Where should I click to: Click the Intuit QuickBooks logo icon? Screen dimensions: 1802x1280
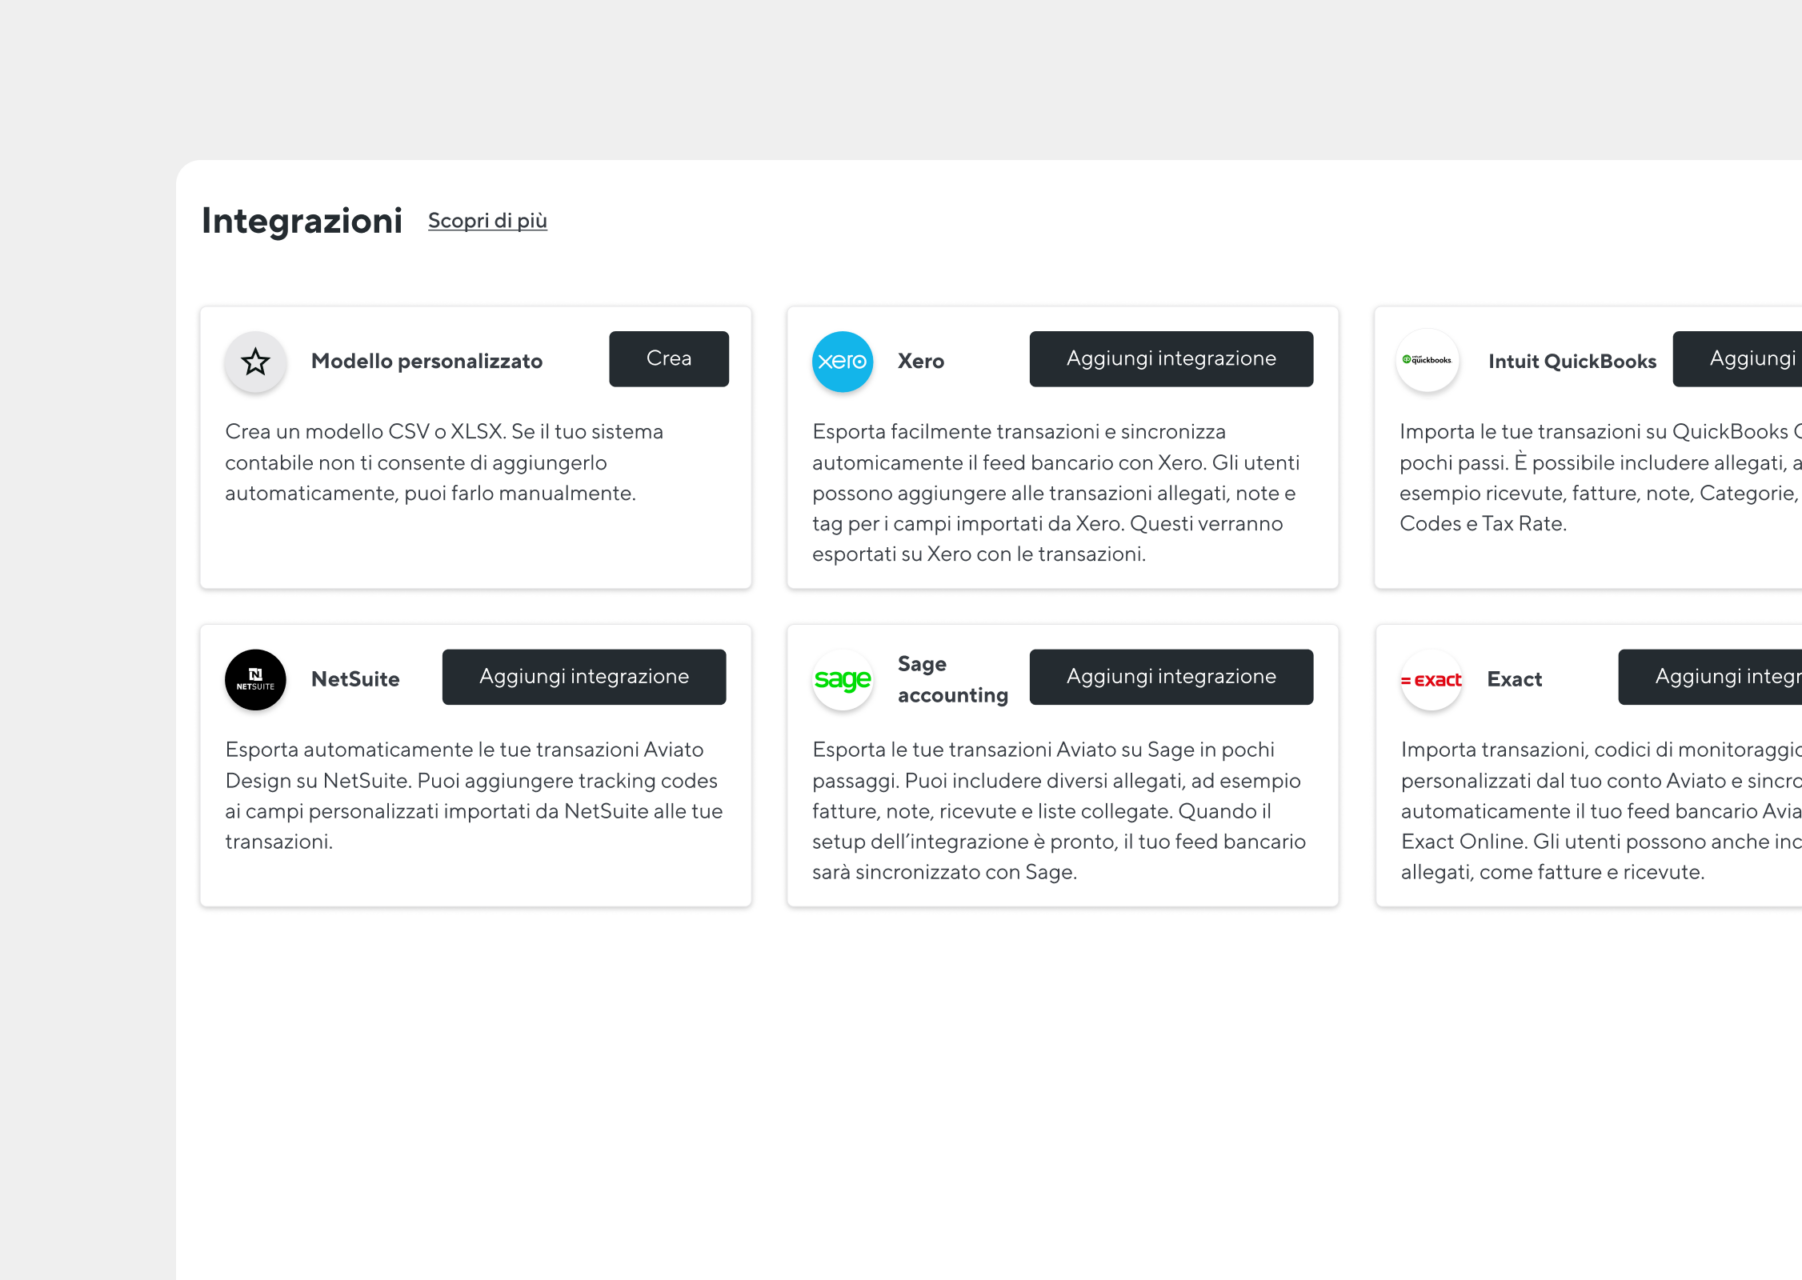pyautogui.click(x=1427, y=360)
